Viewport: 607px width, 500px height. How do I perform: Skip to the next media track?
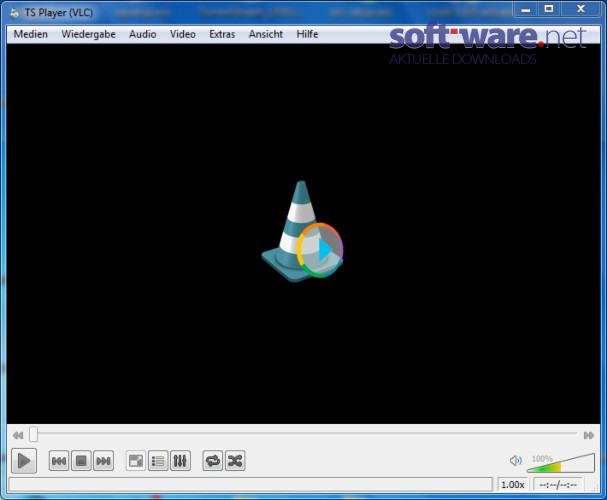click(x=103, y=461)
